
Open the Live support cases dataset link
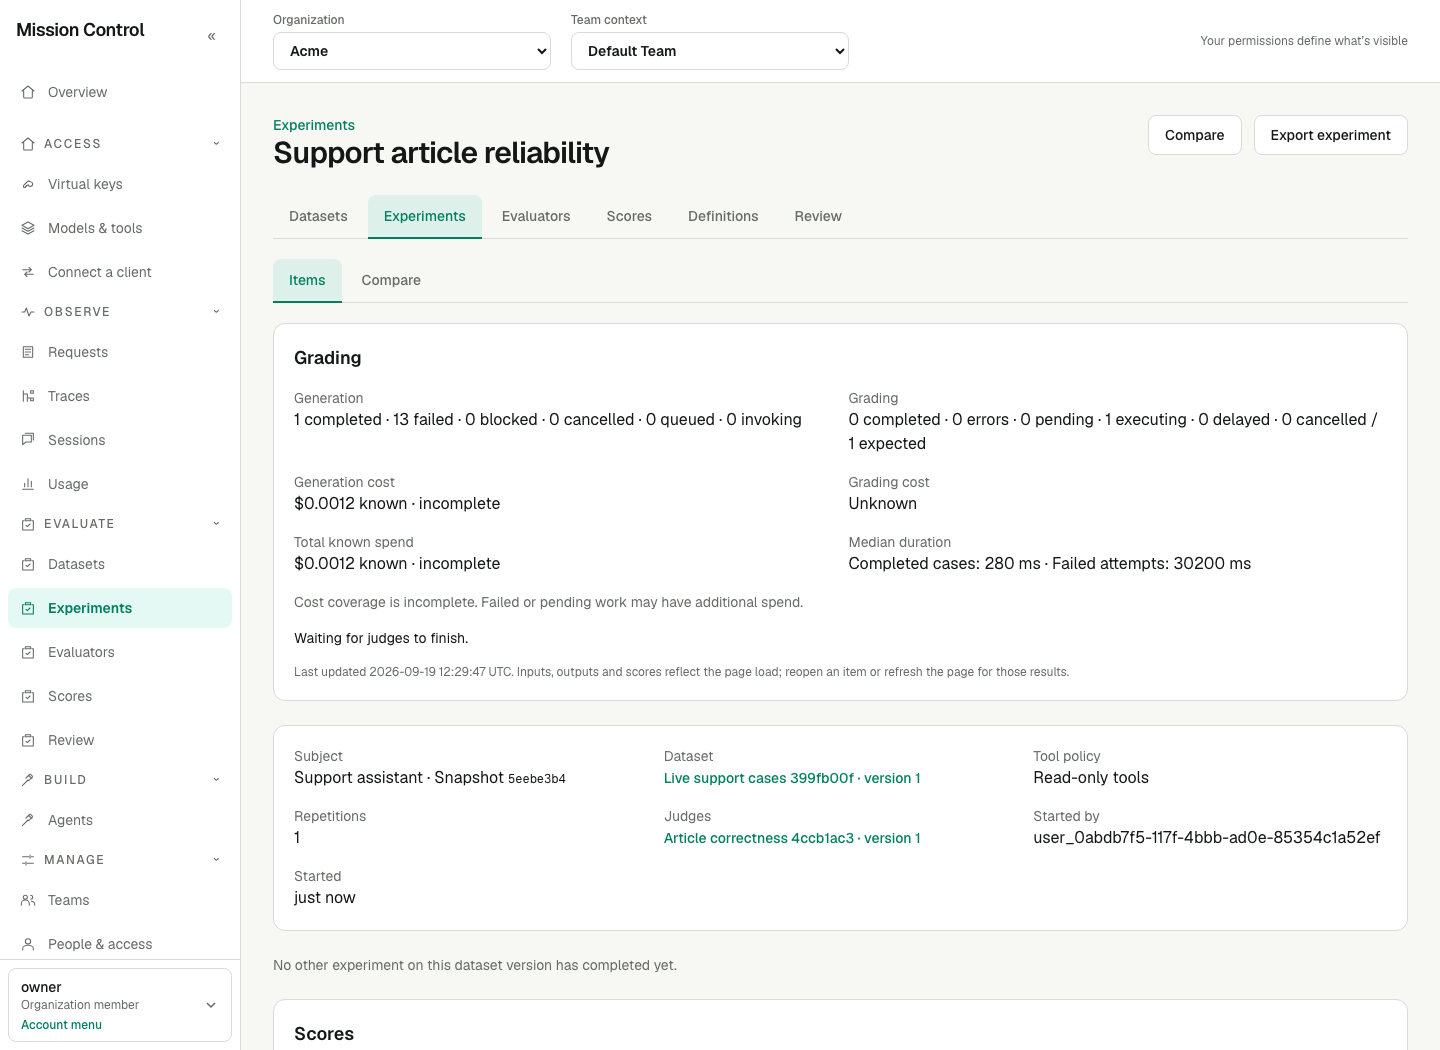(792, 778)
